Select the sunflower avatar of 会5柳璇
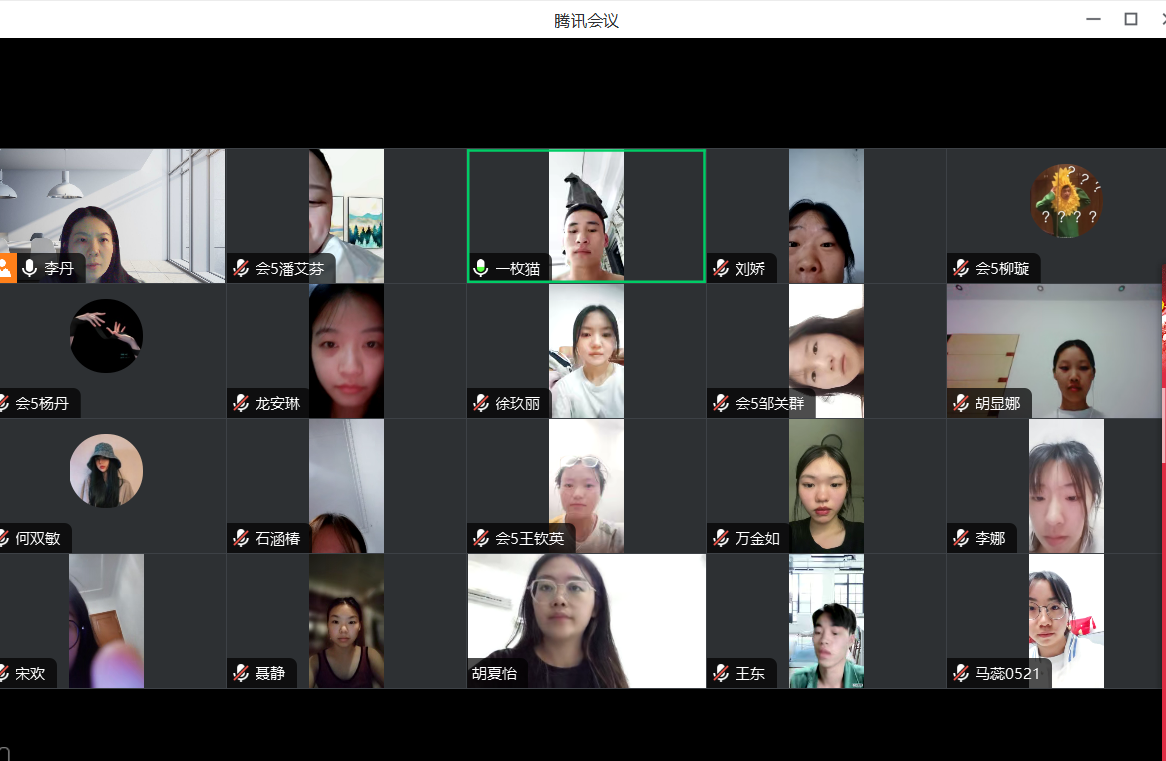Screen dimensions: 1166x761 (x=1067, y=201)
